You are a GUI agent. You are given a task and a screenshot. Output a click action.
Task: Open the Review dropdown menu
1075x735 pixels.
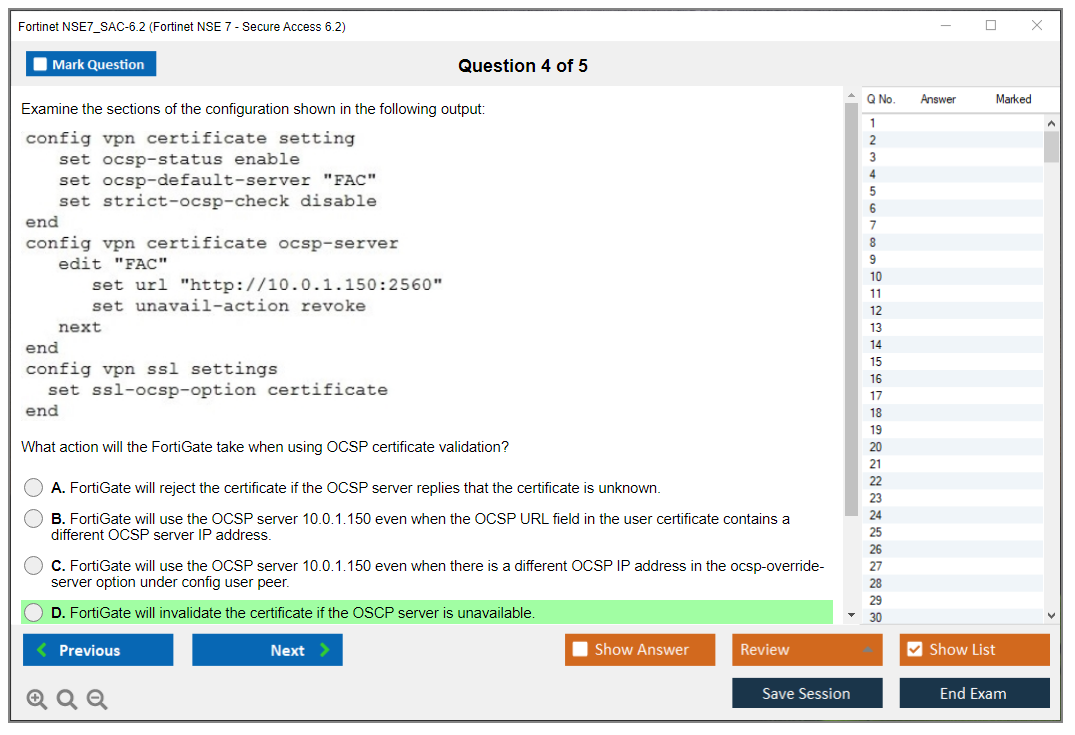[807, 650]
